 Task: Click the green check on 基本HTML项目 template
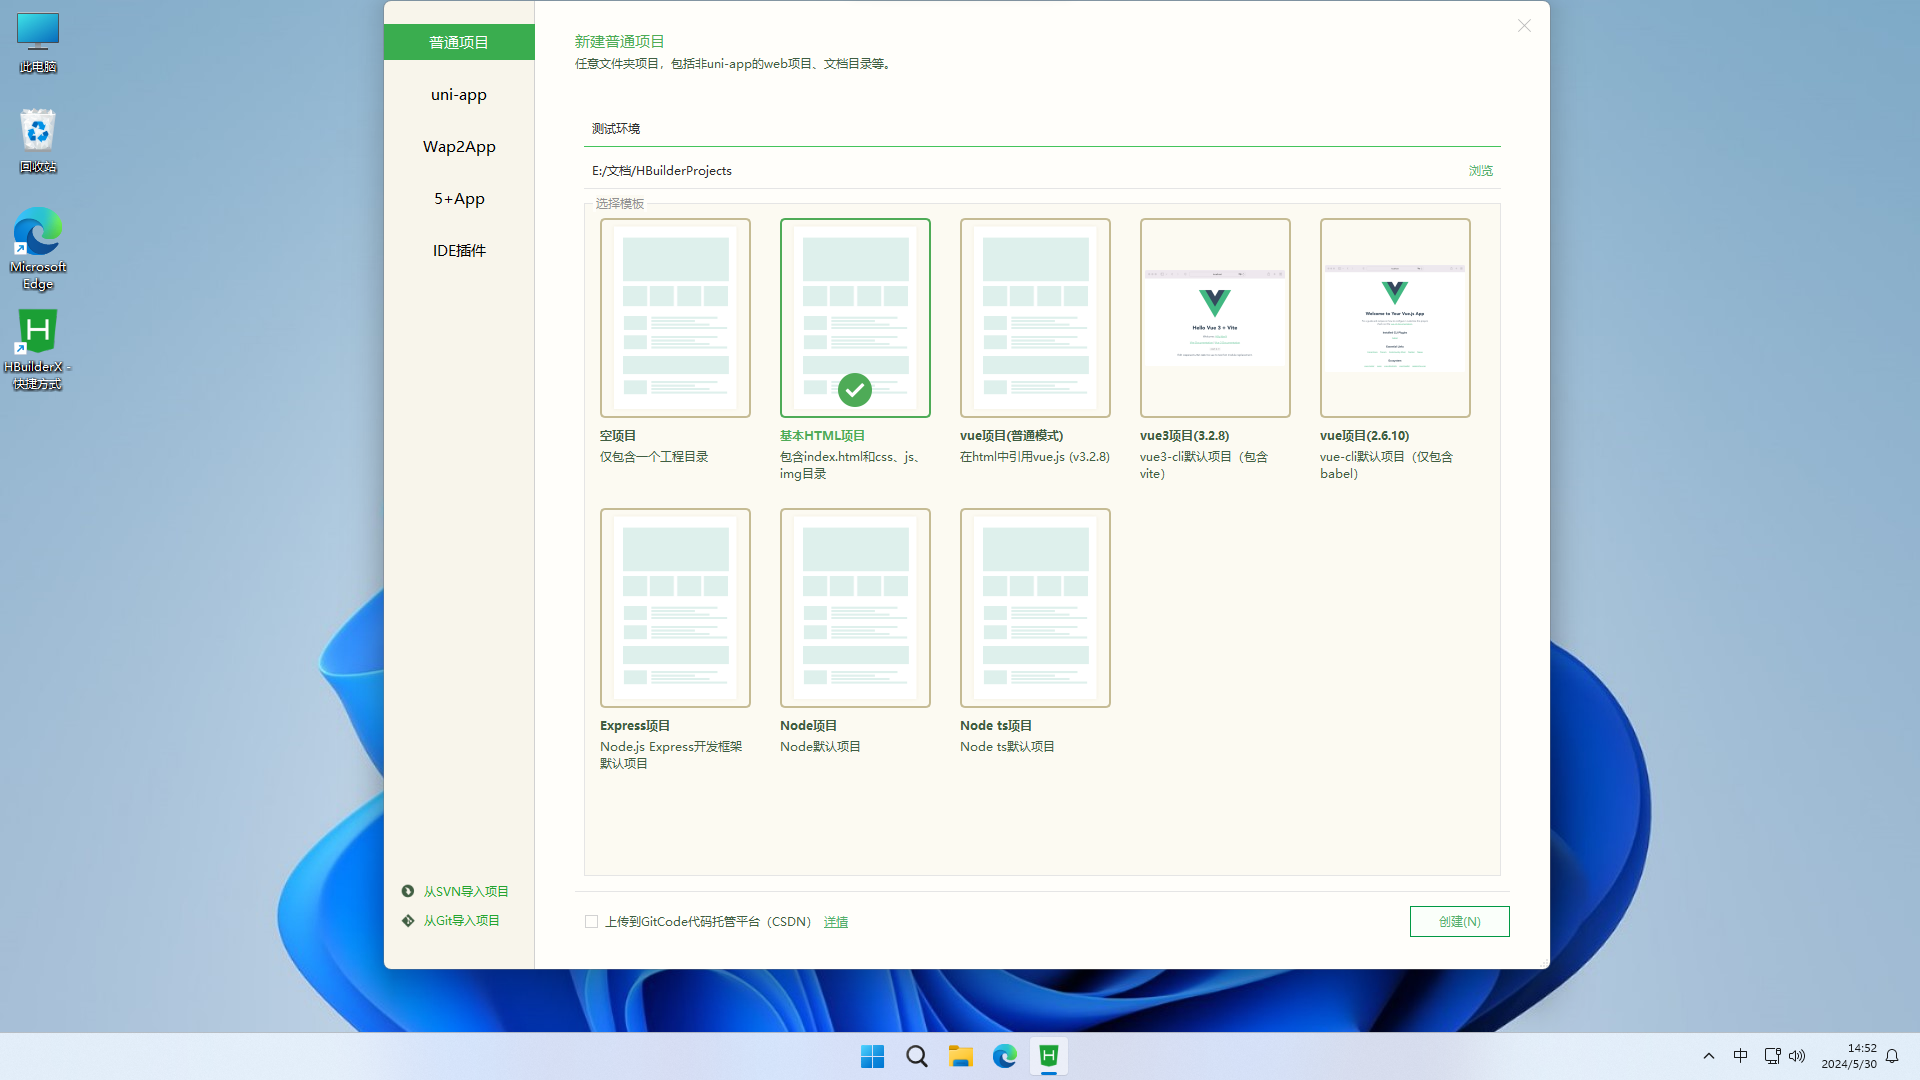855,390
